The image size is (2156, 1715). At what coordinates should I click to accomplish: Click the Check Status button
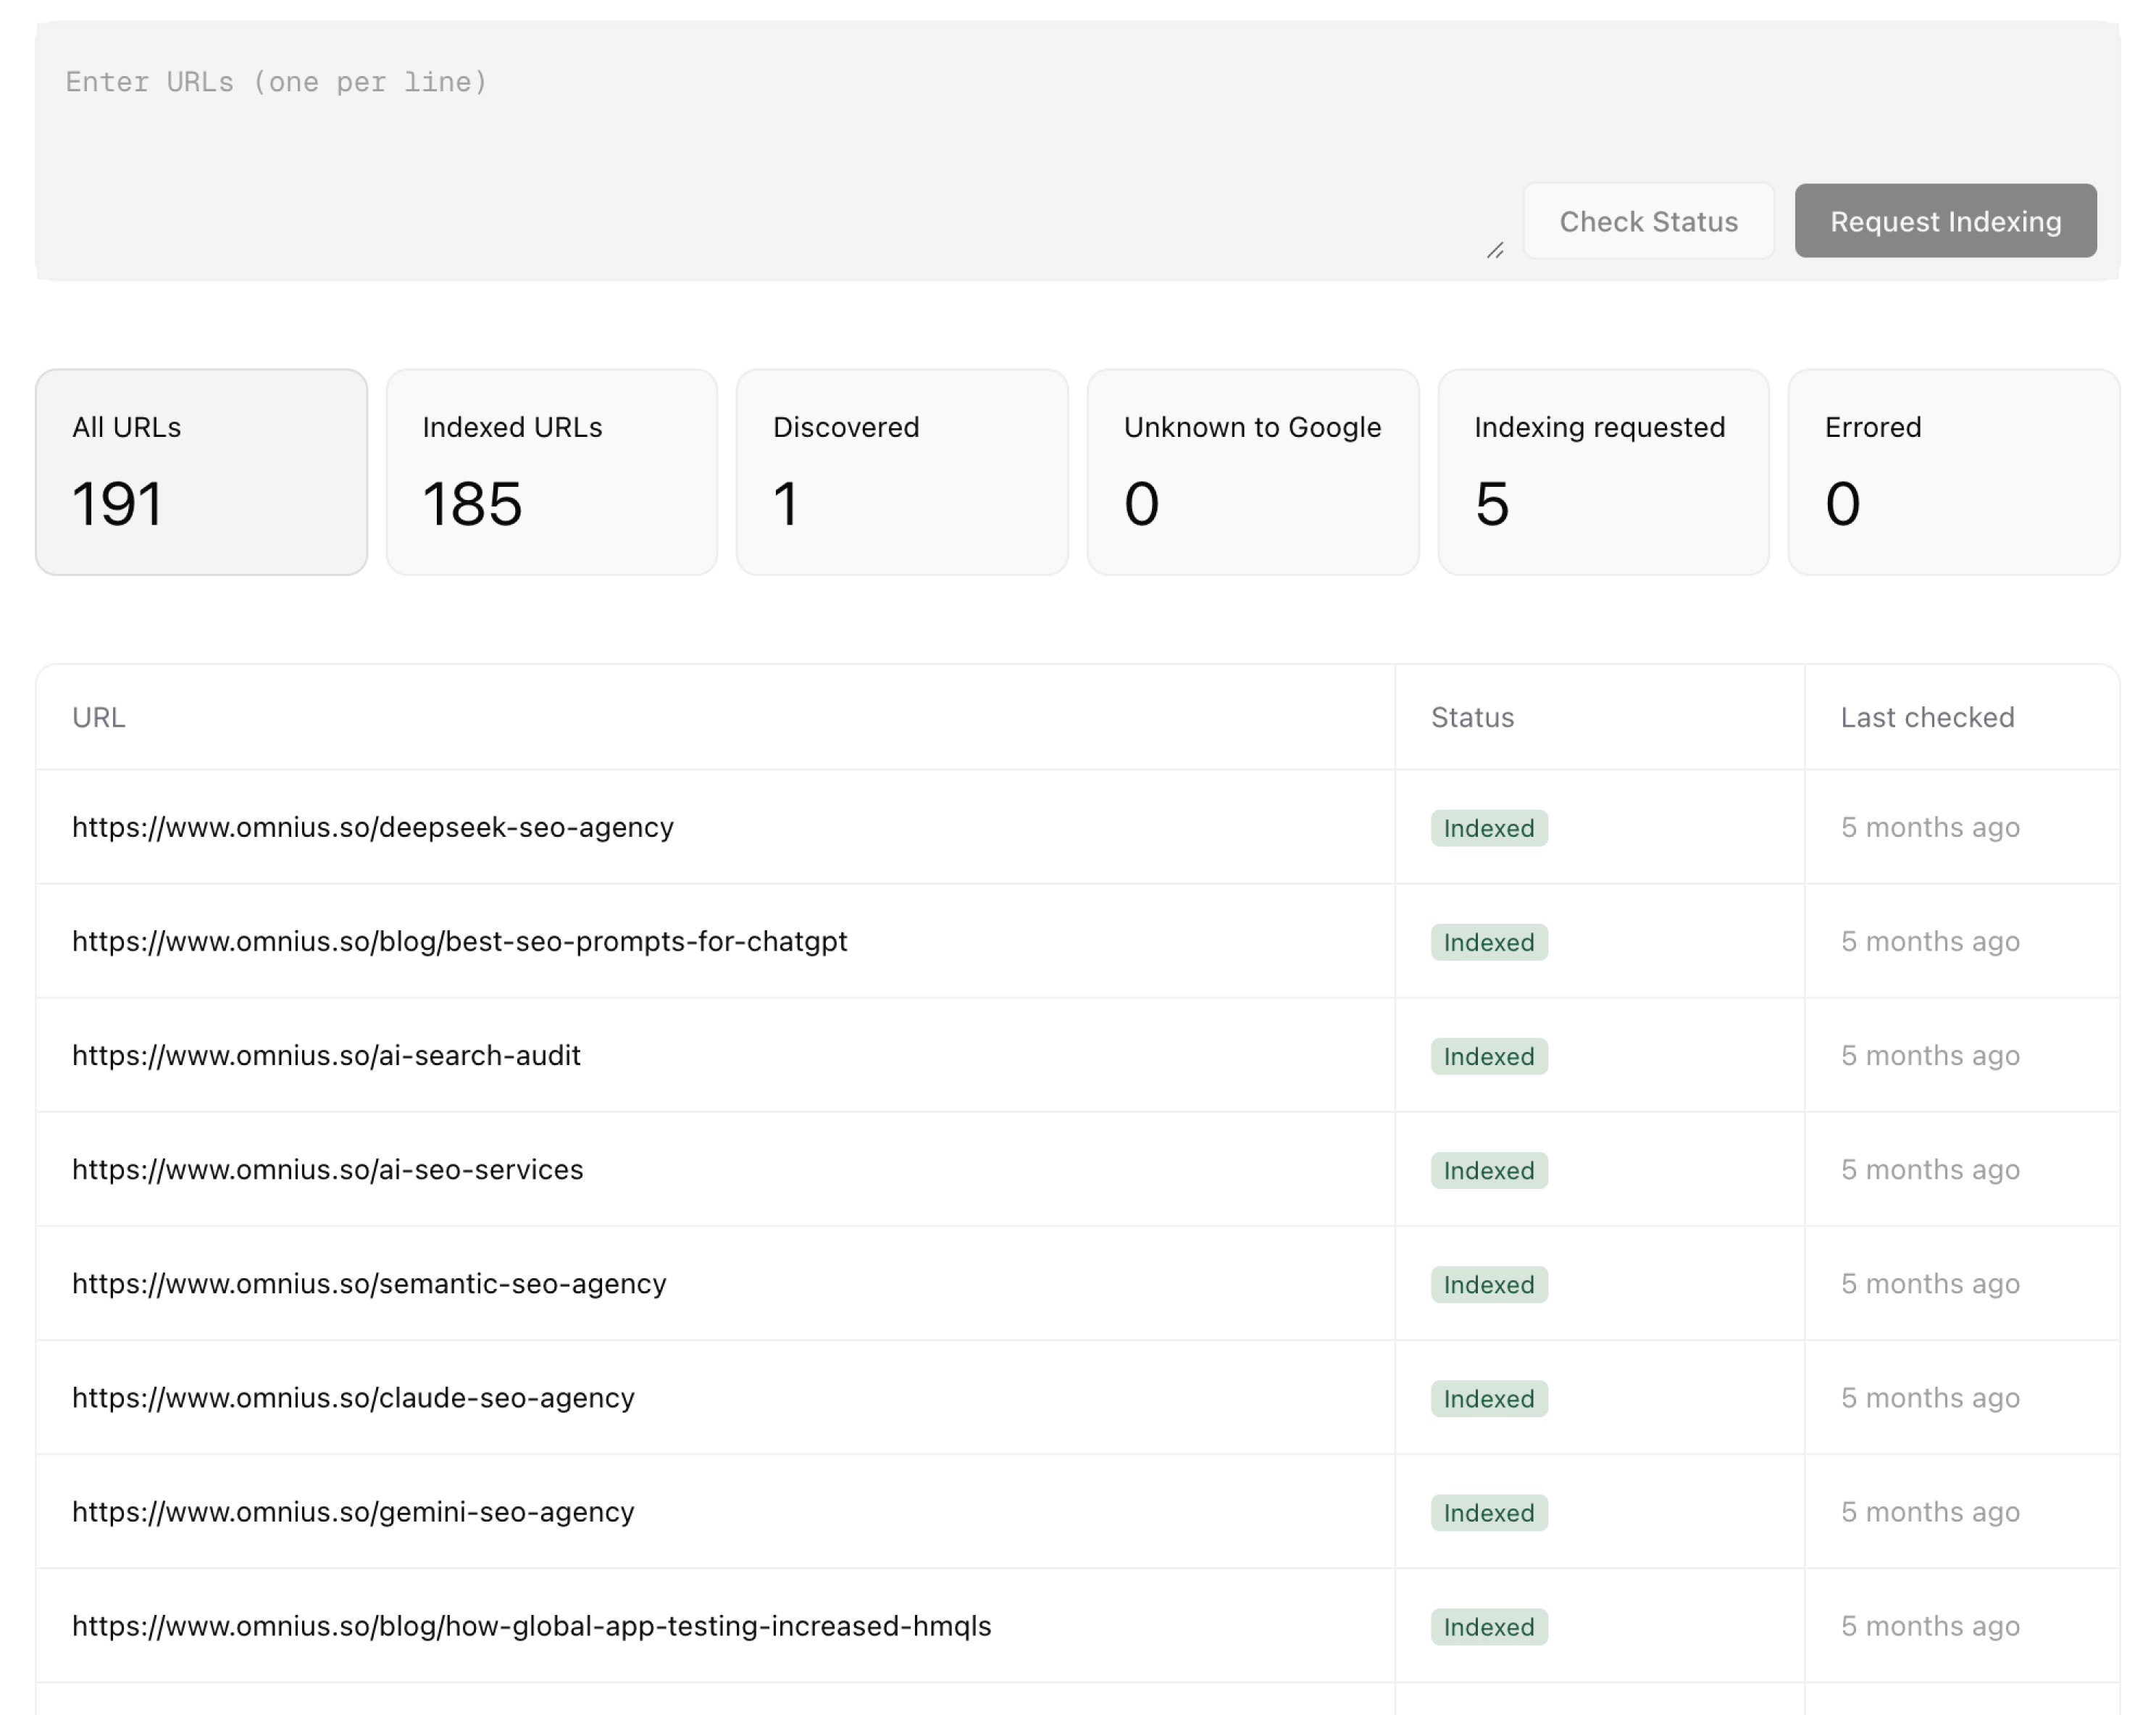[1648, 221]
